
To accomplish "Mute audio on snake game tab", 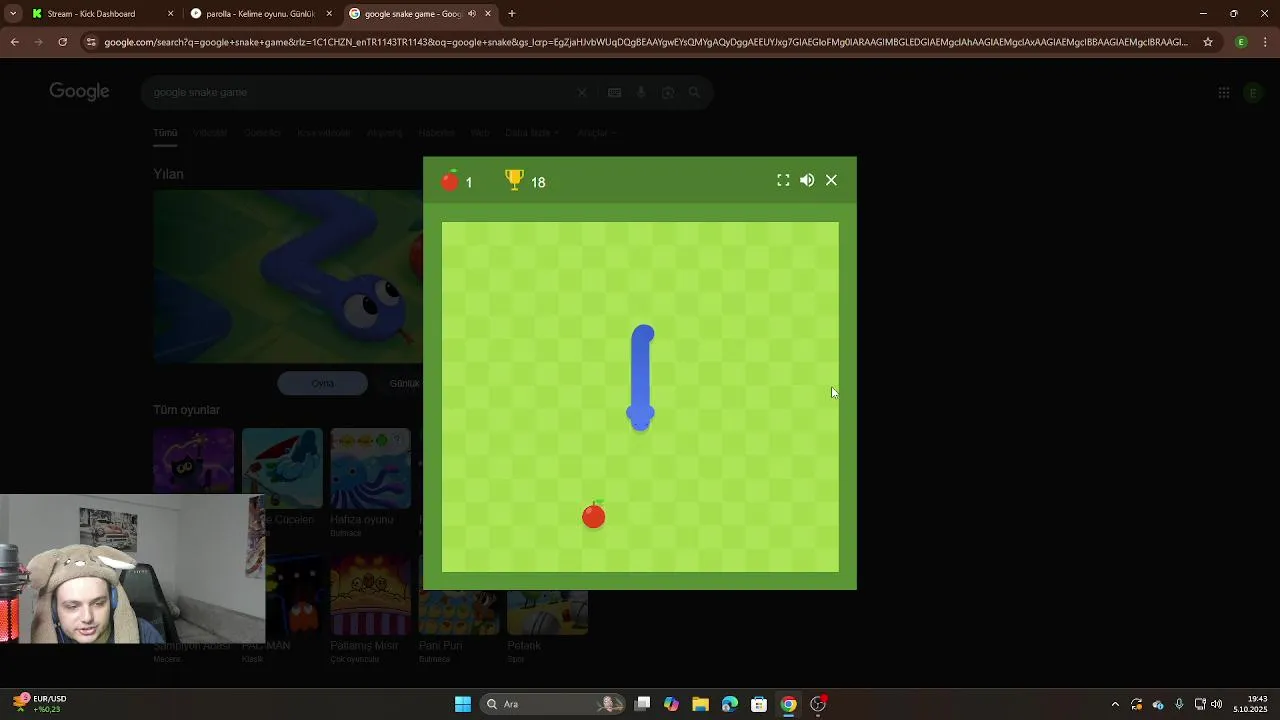I will tap(472, 14).
